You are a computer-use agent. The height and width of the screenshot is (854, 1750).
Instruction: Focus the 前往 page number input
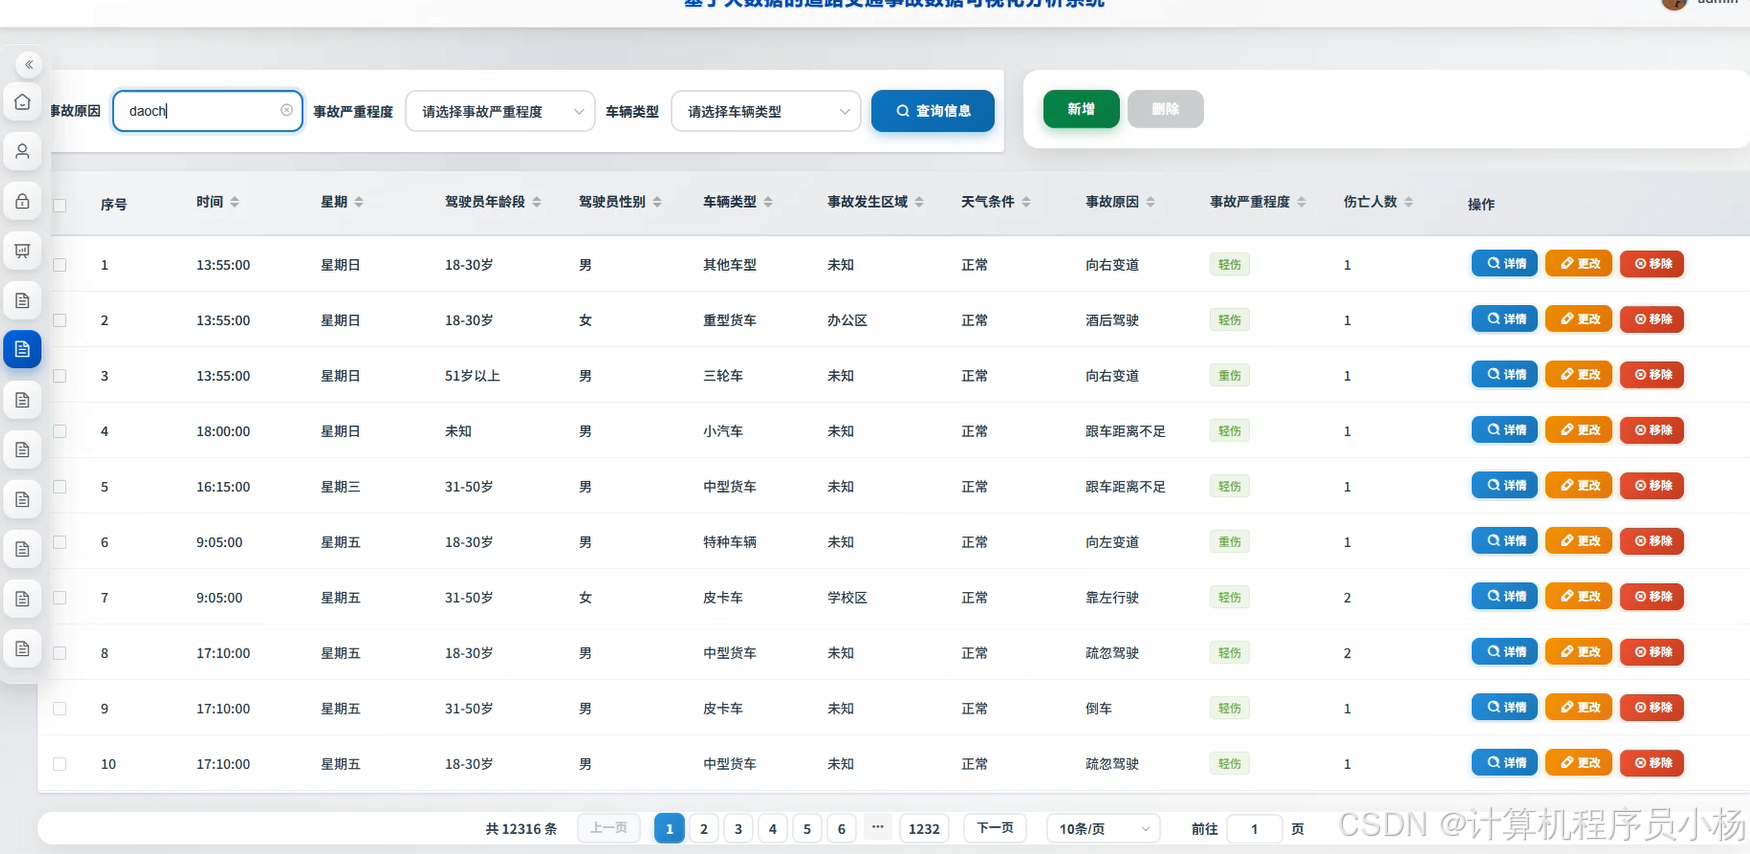(x=1254, y=829)
